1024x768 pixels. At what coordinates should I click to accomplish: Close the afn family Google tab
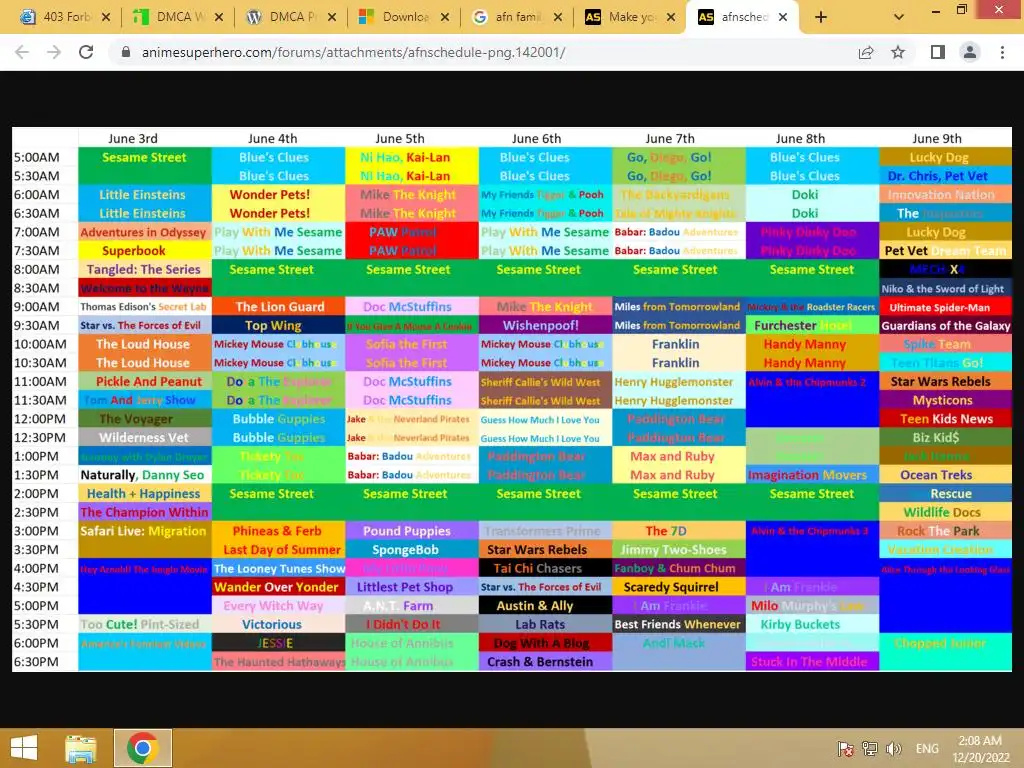[x=558, y=17]
